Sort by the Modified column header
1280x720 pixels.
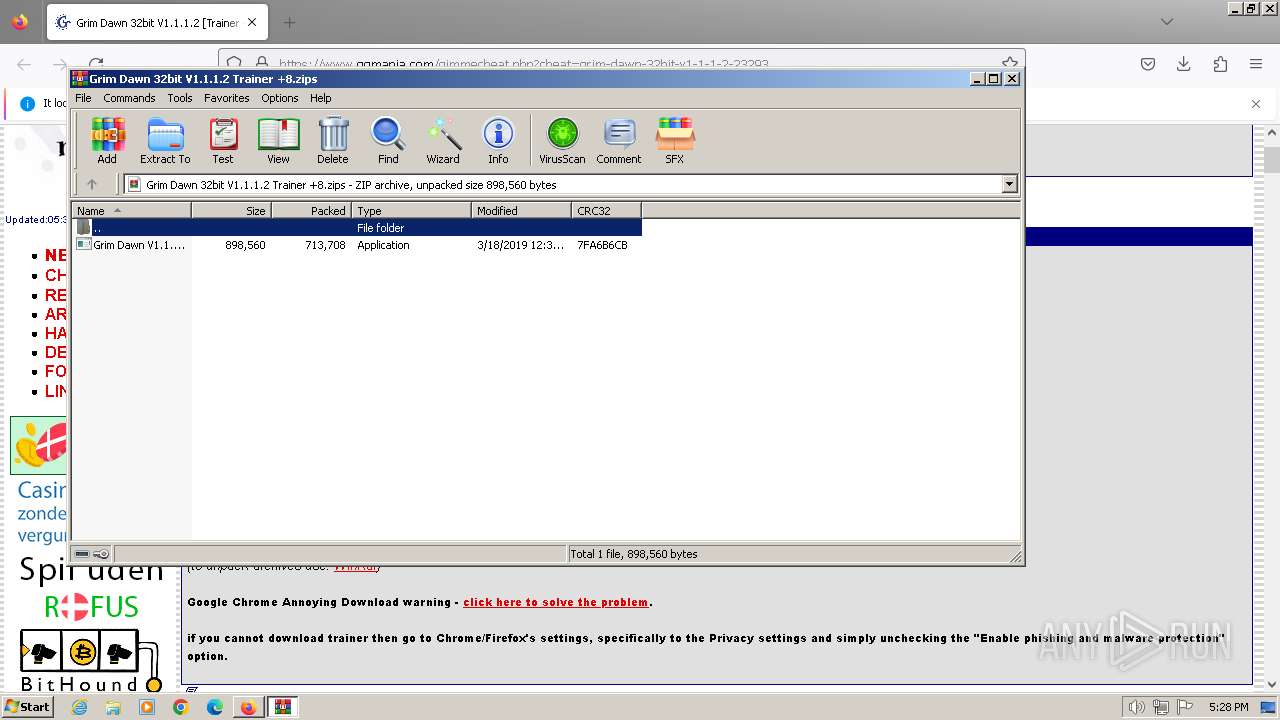point(521,210)
